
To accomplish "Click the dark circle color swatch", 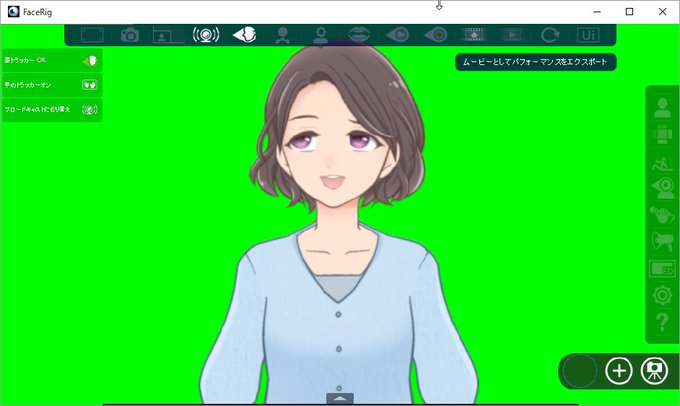I will point(580,371).
